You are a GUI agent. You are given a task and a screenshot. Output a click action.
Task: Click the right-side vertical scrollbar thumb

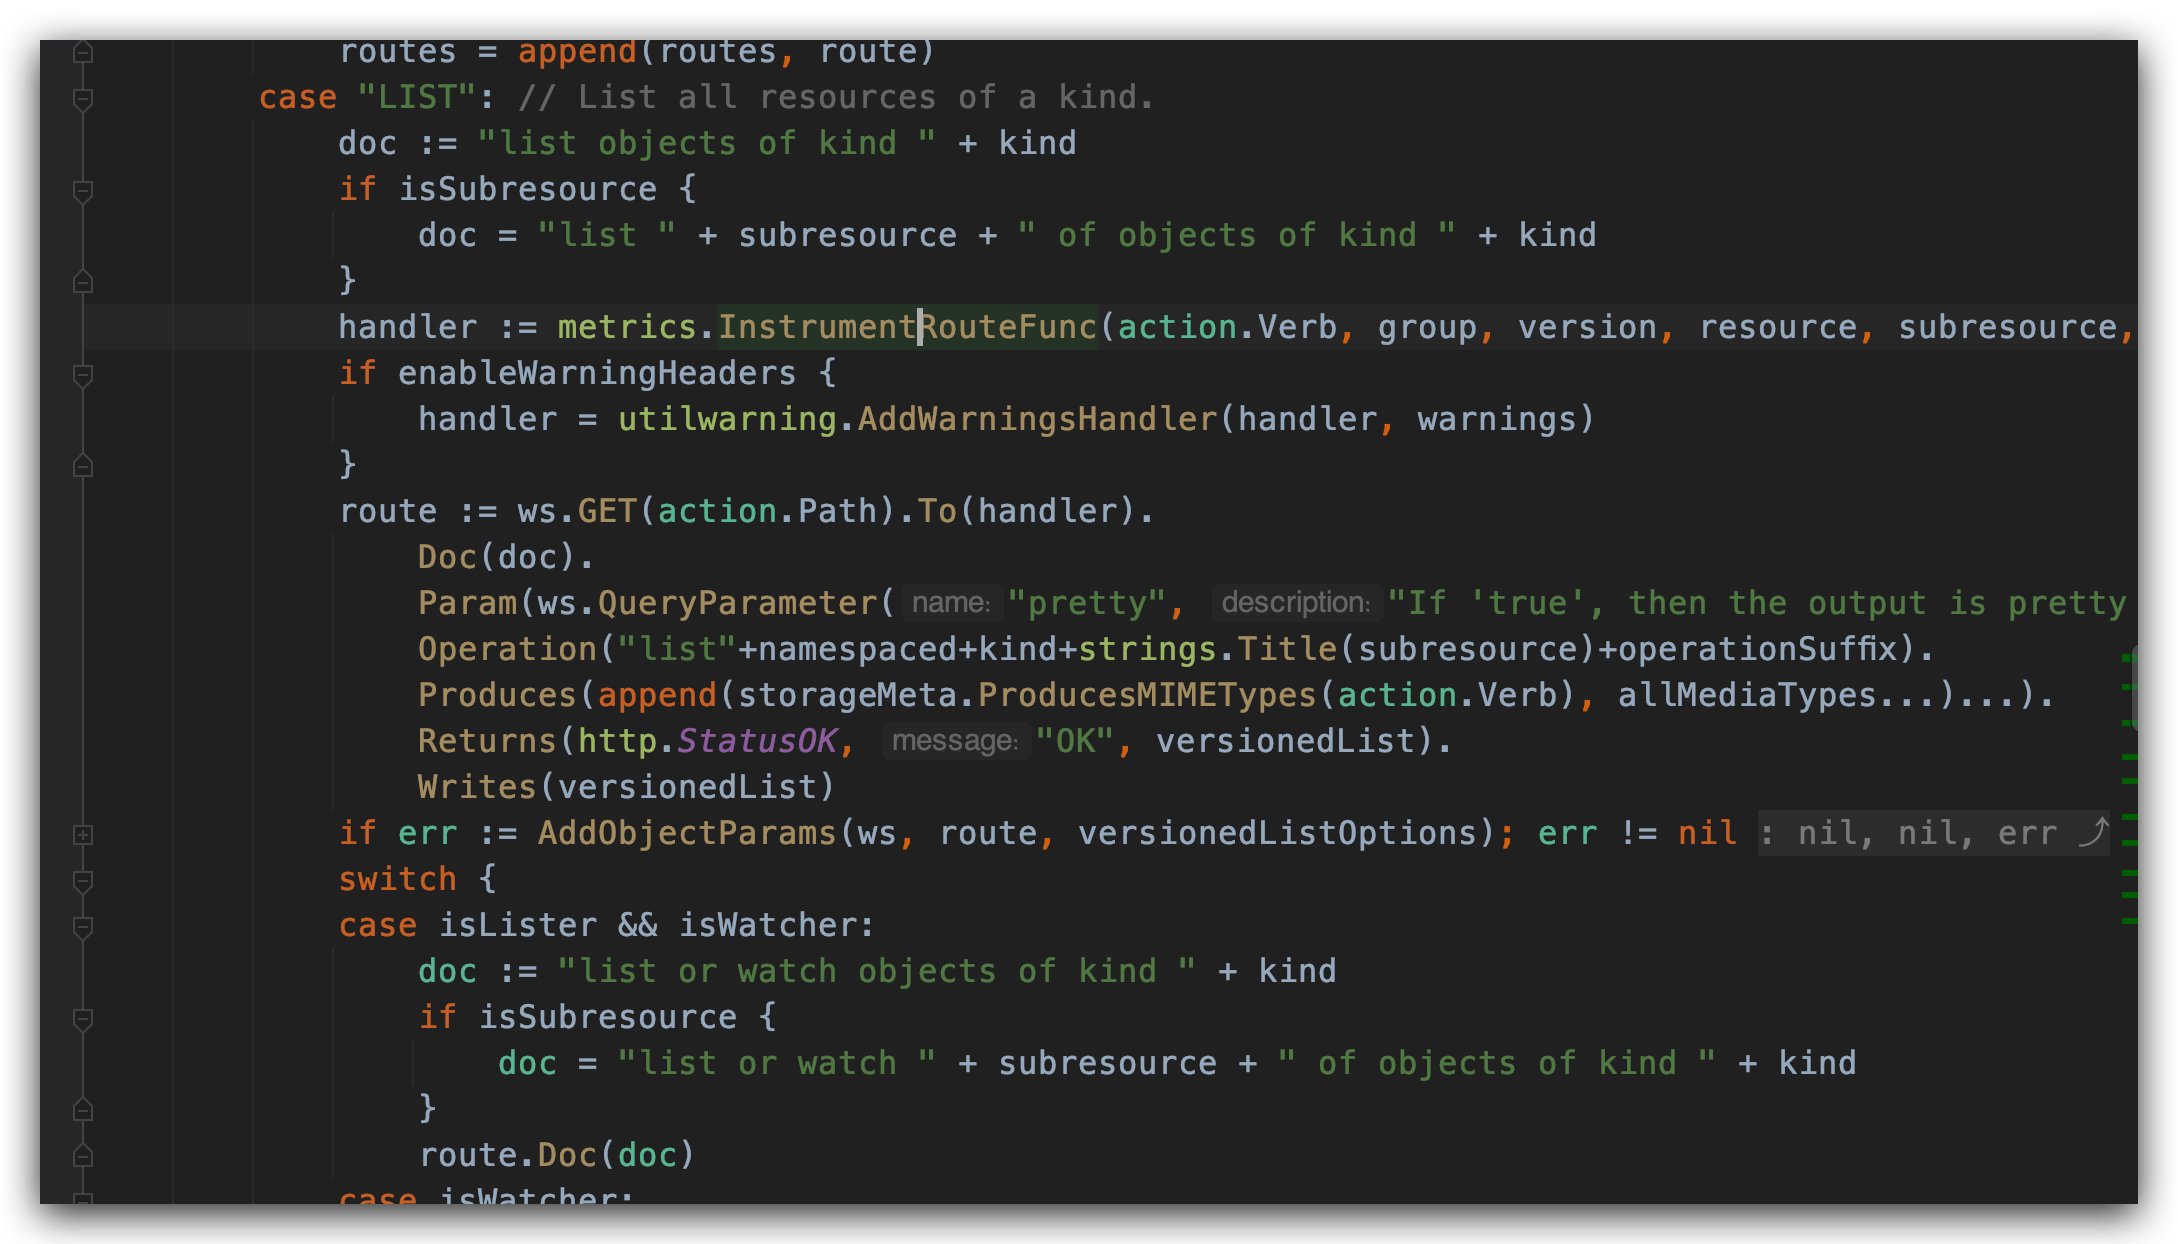click(2135, 686)
